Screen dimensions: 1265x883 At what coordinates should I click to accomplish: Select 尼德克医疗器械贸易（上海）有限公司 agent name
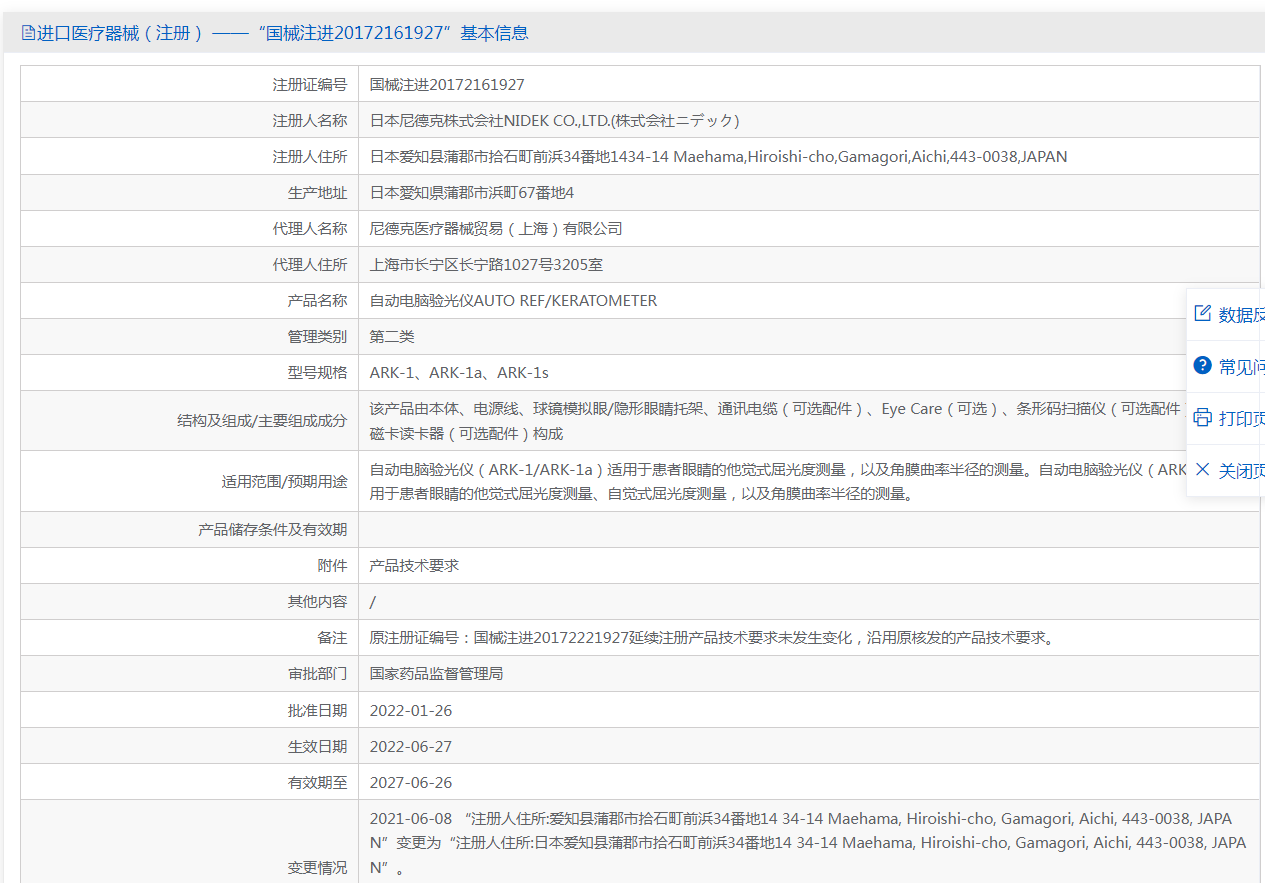[x=496, y=228]
